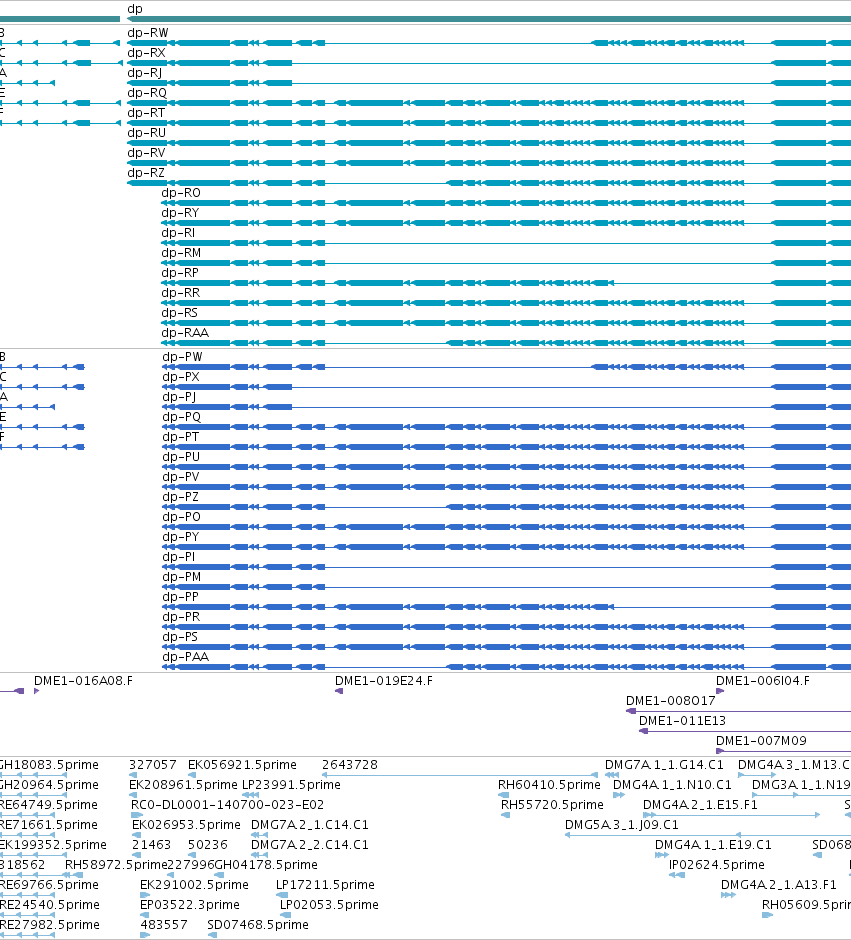
Task: Click the dp-RJ transcript label
Action: (x=144, y=73)
